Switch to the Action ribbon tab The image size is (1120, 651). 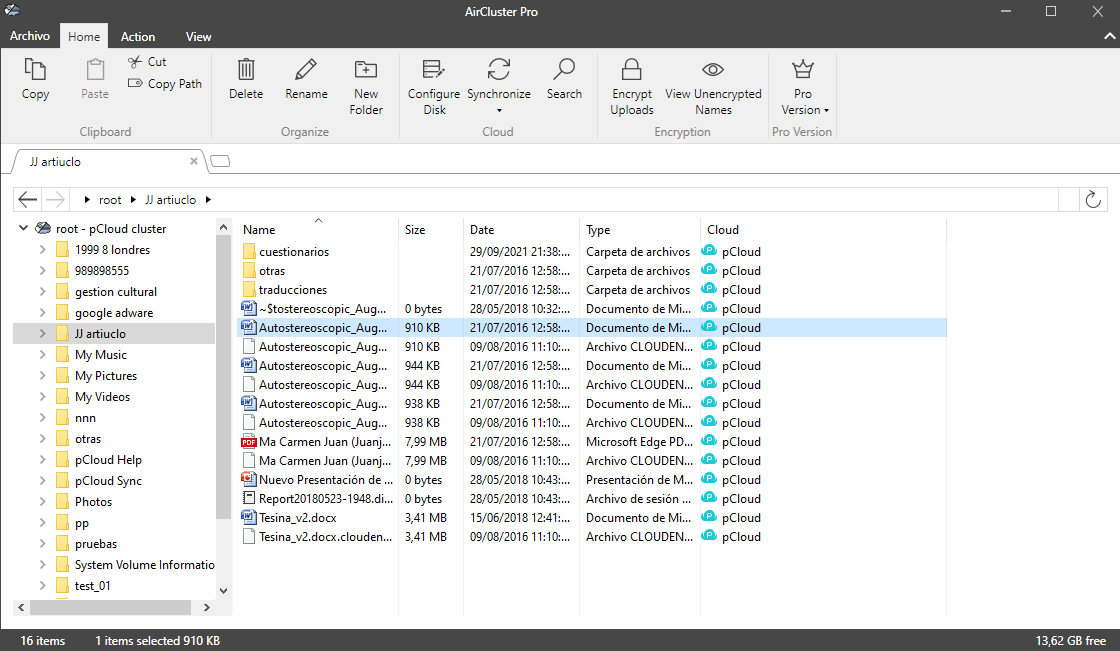138,37
